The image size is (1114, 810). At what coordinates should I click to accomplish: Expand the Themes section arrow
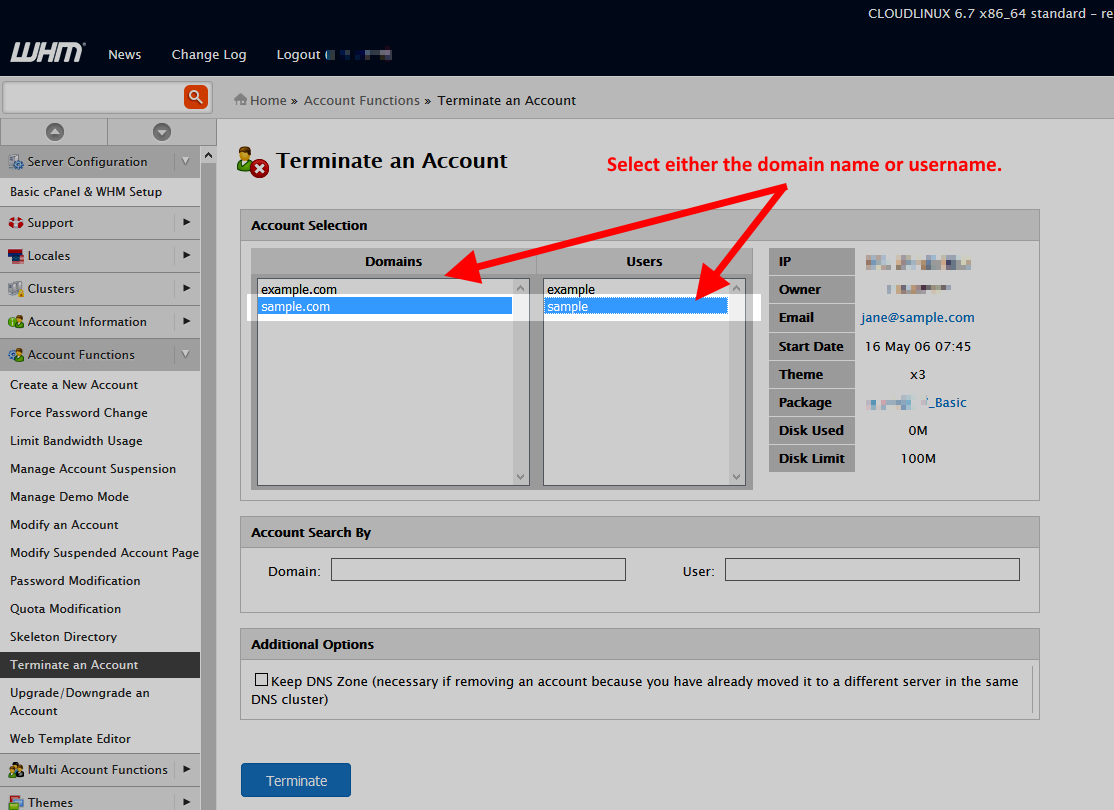[x=186, y=801]
